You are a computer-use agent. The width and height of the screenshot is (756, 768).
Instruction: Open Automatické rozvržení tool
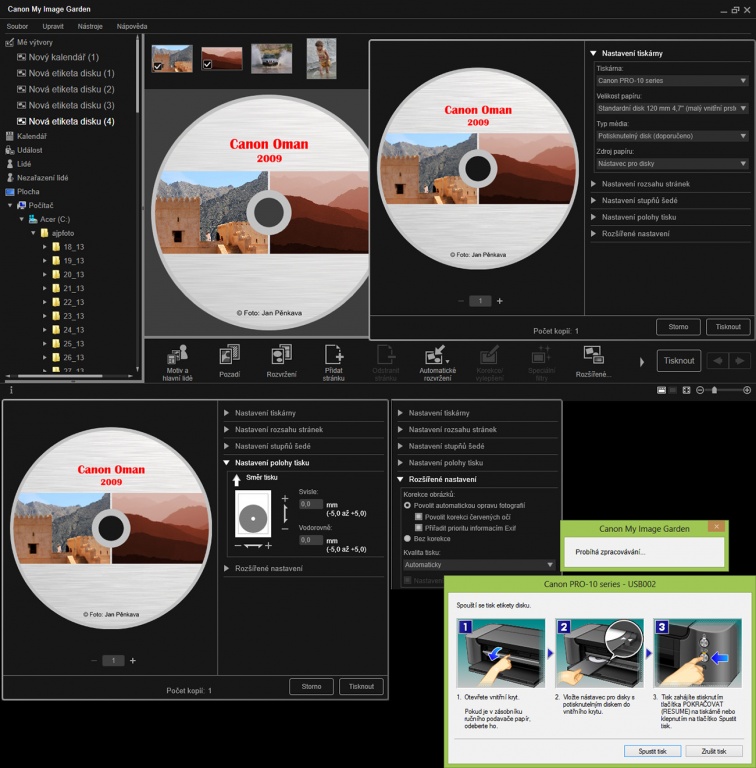coord(438,362)
